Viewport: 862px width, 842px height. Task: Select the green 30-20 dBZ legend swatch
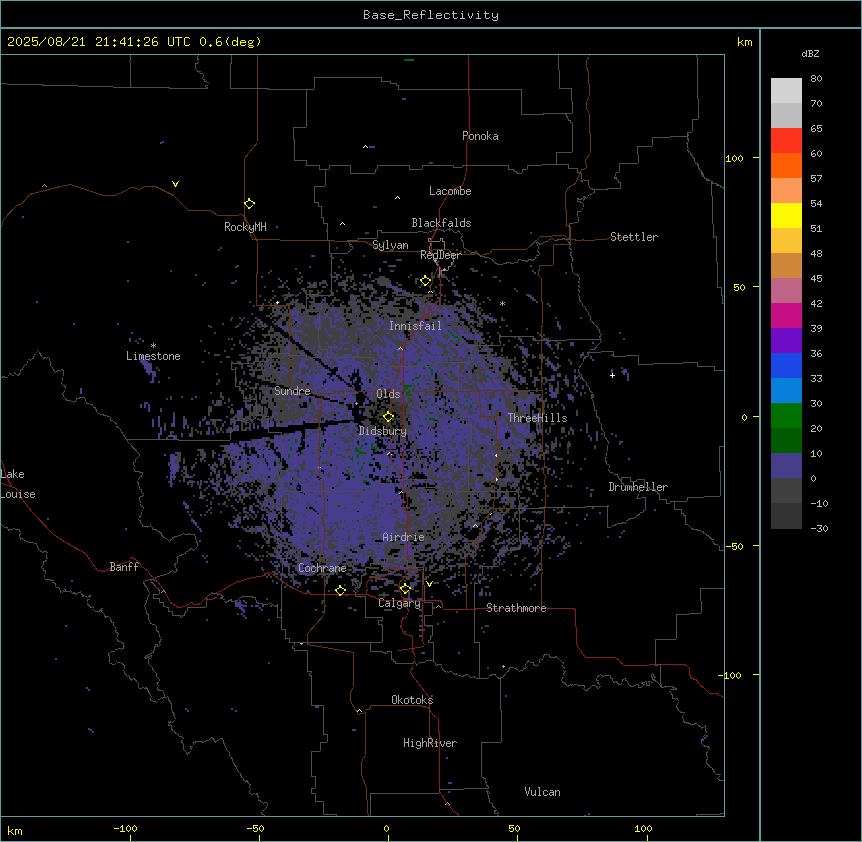point(786,416)
